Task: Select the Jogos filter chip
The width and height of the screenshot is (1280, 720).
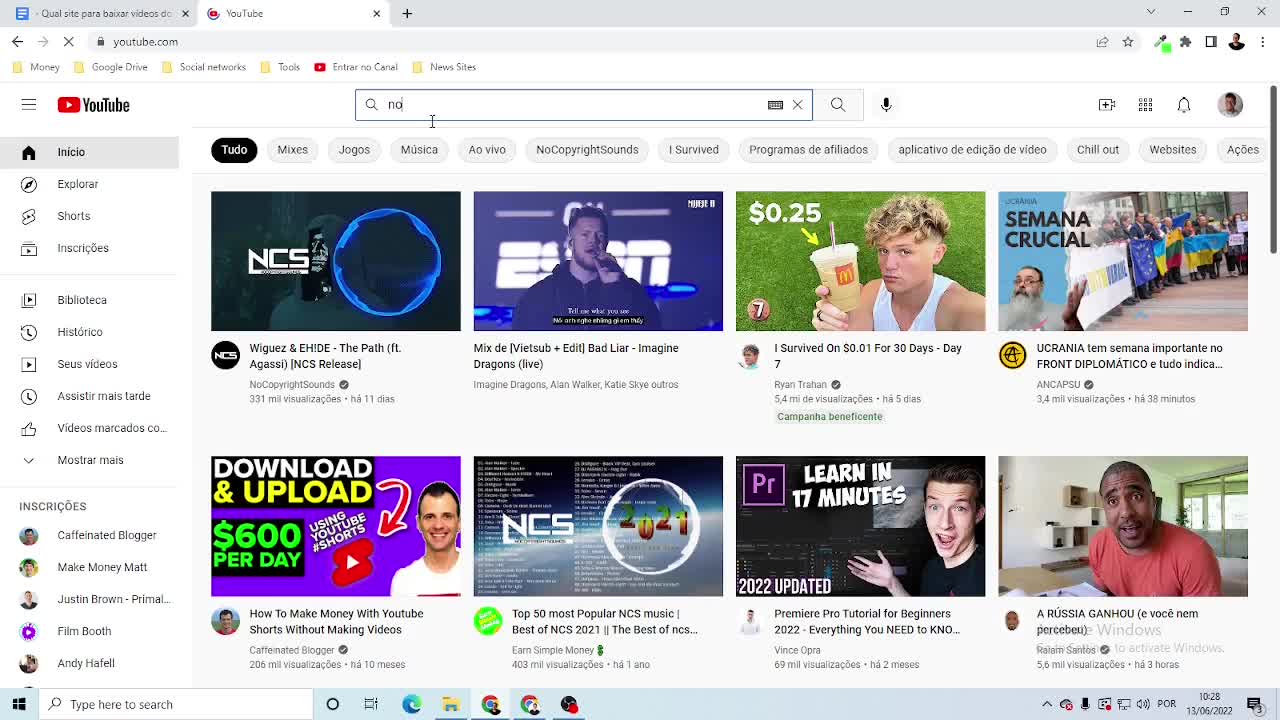Action: click(x=354, y=150)
